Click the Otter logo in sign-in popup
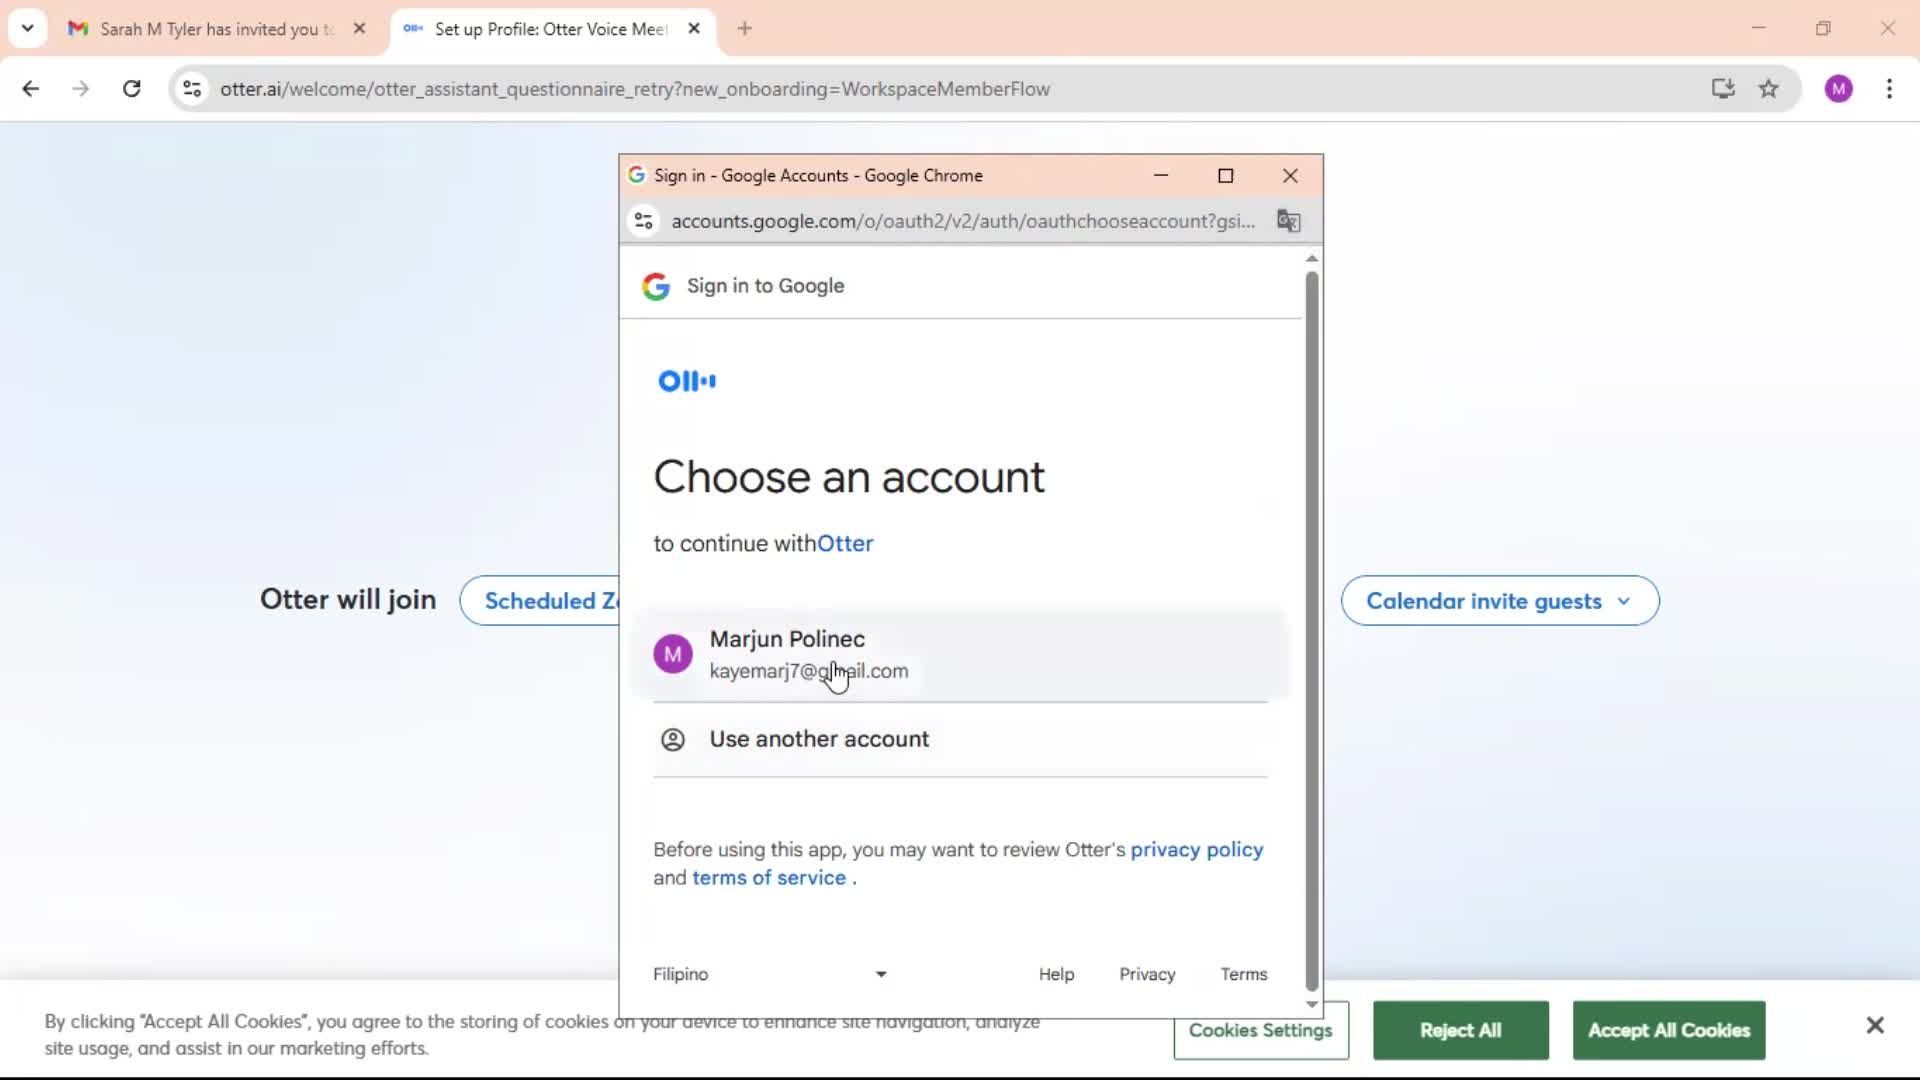The width and height of the screenshot is (1920, 1080). tap(687, 381)
